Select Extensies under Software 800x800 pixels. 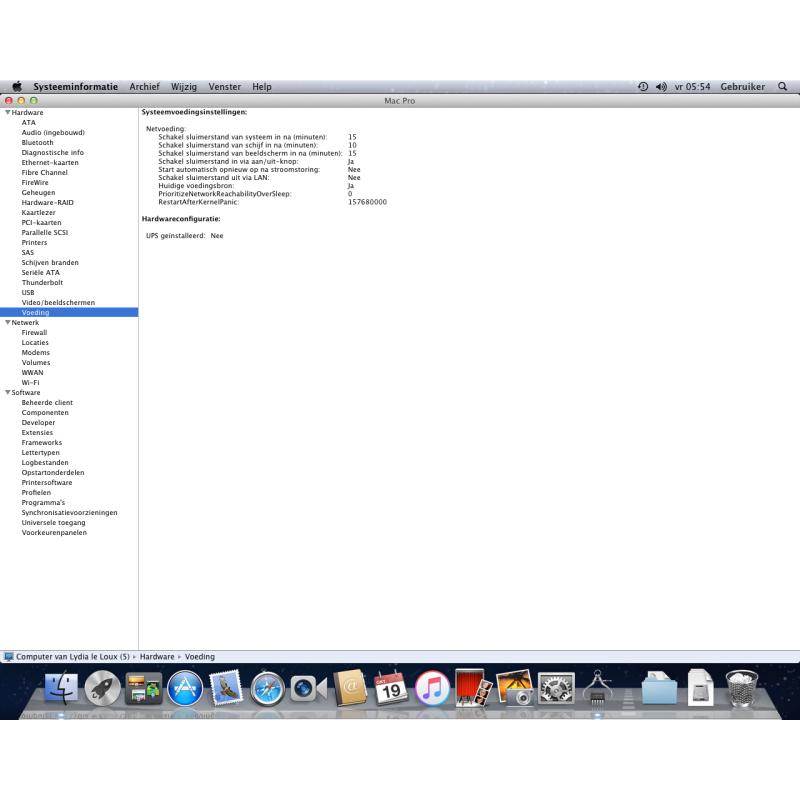coord(37,433)
